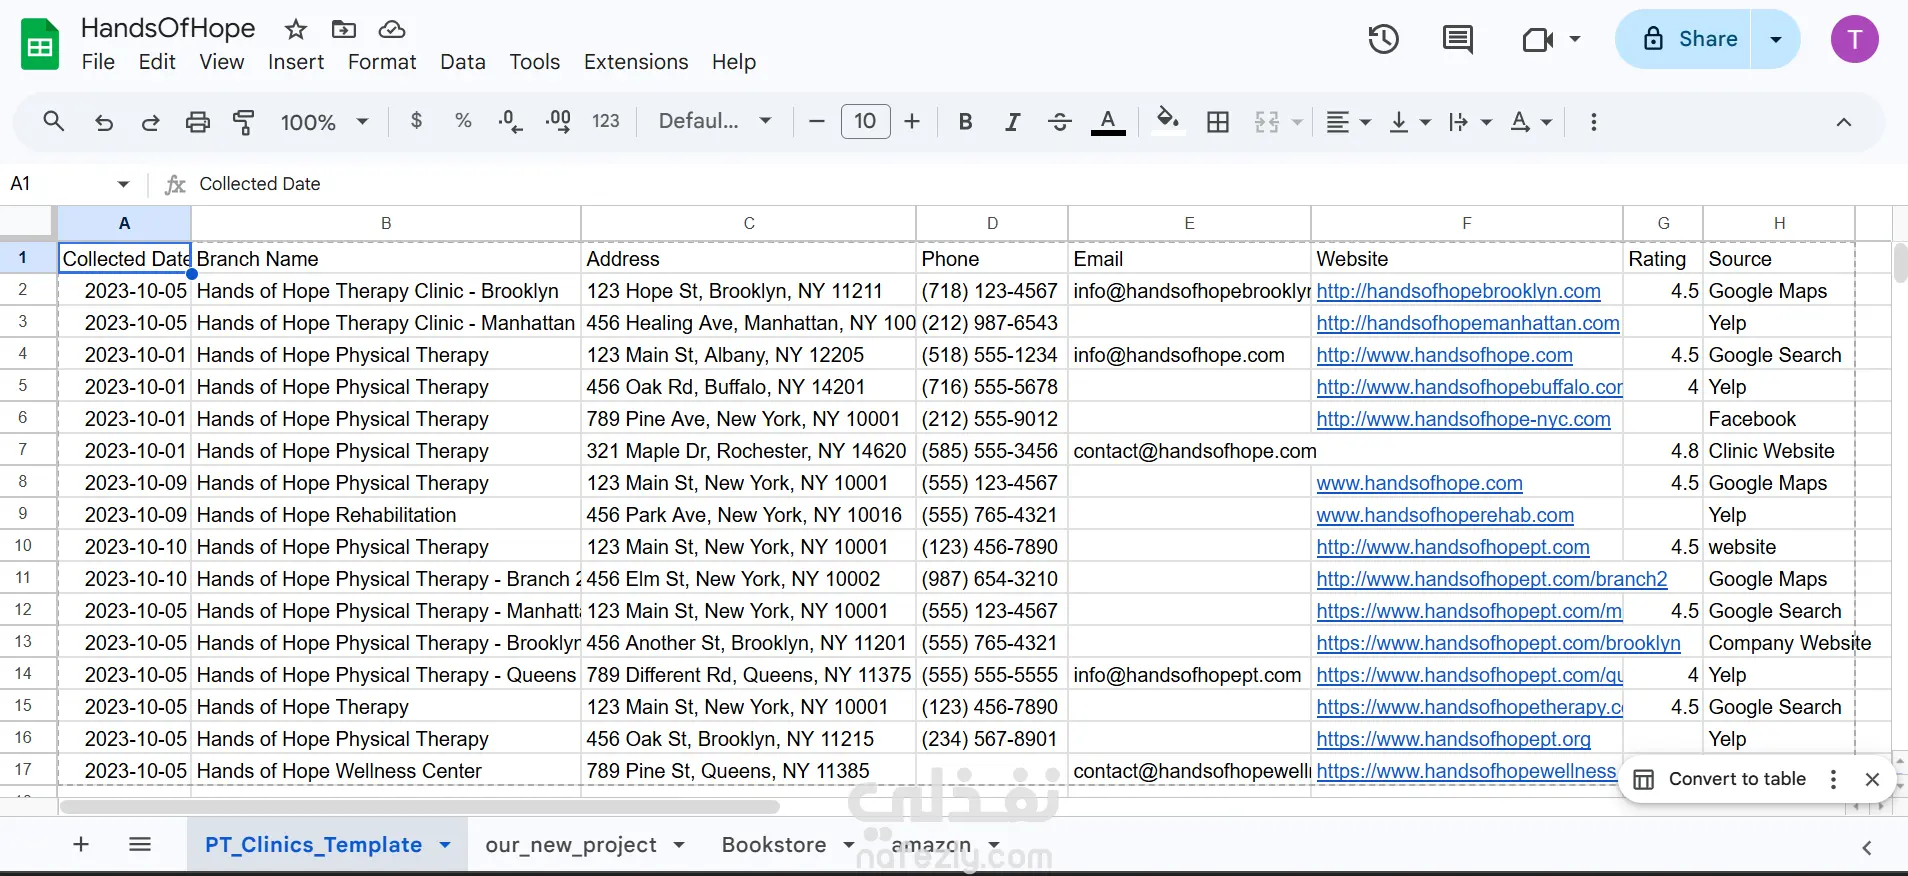Open www.handsofhoperehab.com link
Viewport: 1908px width, 876px height.
tap(1445, 515)
